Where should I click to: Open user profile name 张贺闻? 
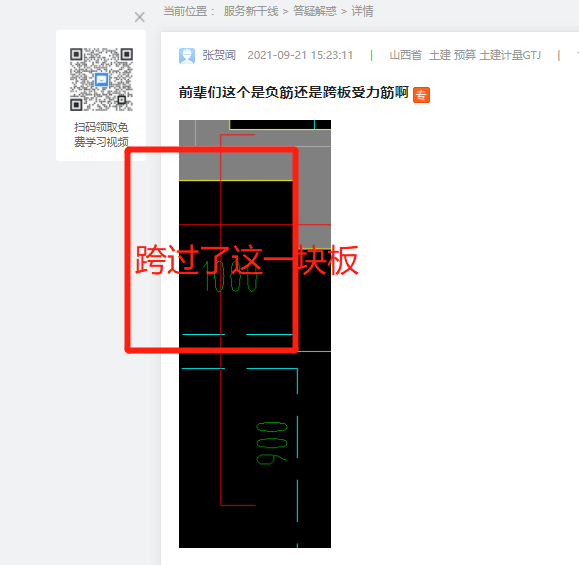tap(219, 55)
